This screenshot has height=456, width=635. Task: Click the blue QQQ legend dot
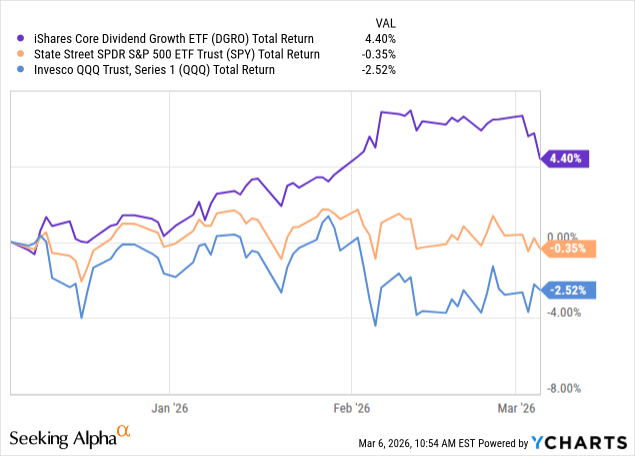pos(15,69)
